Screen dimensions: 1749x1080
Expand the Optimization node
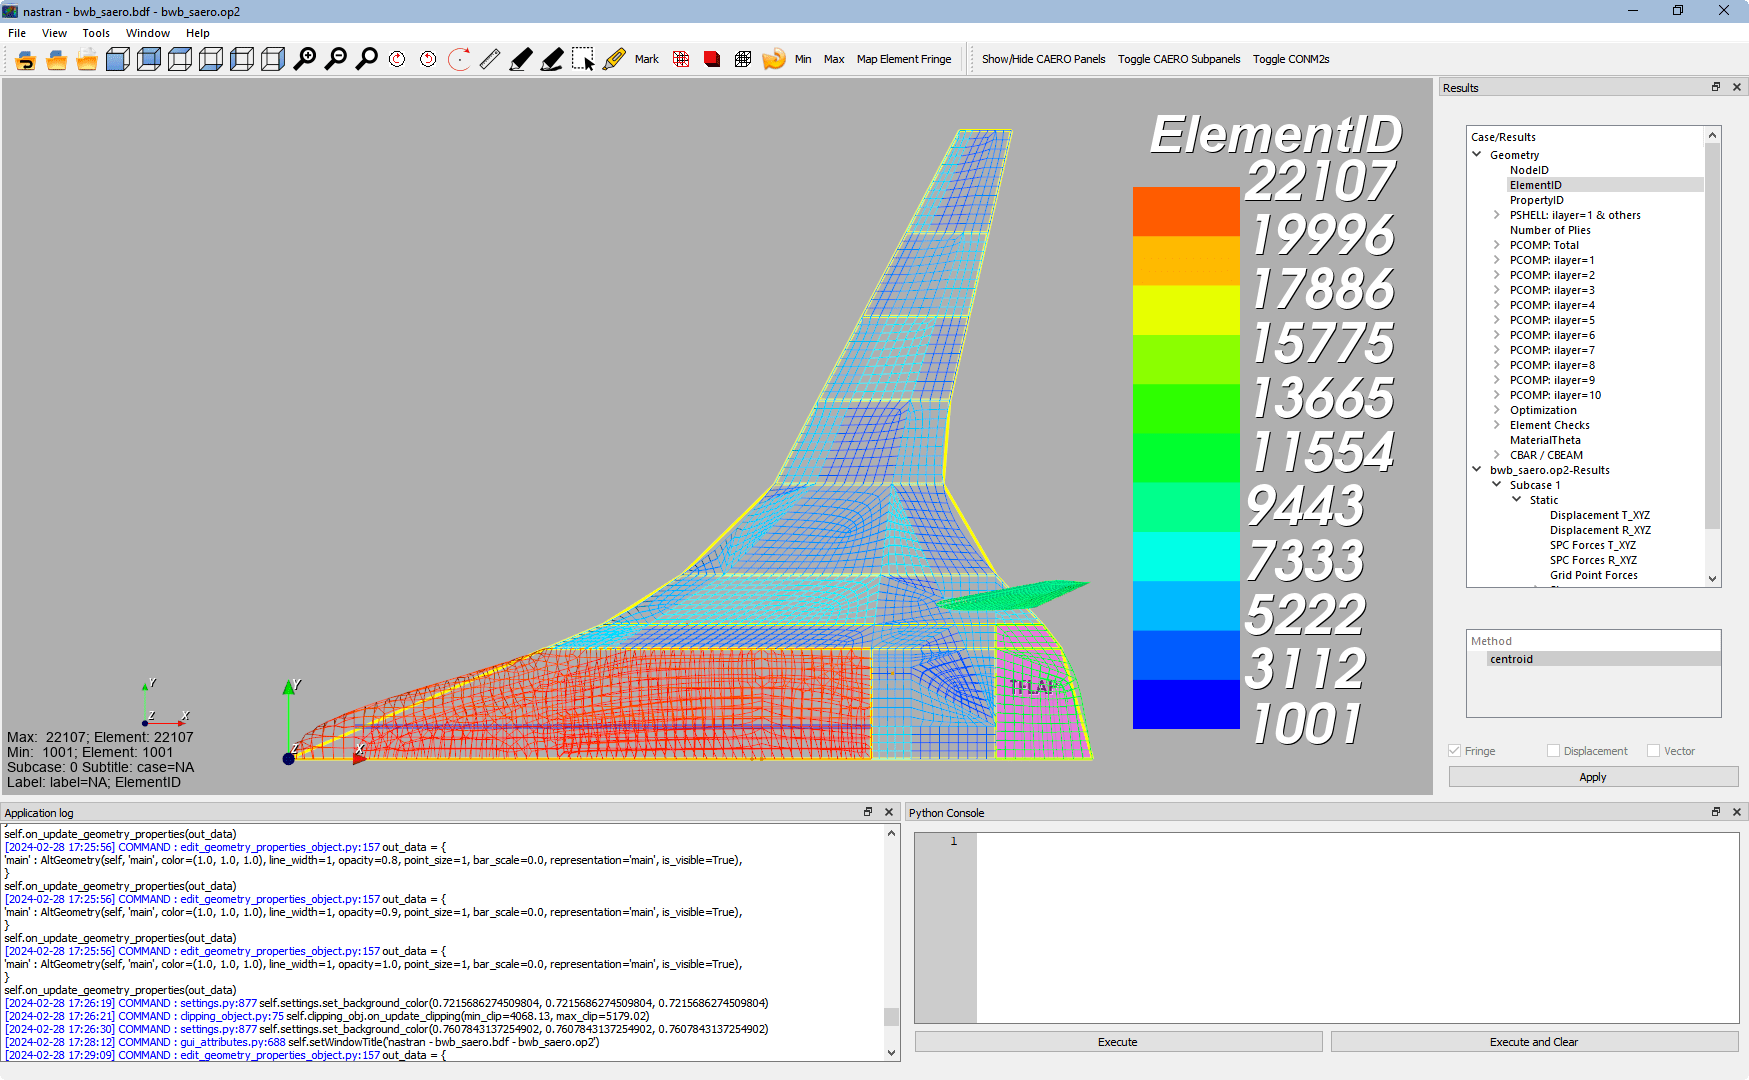pos(1497,410)
